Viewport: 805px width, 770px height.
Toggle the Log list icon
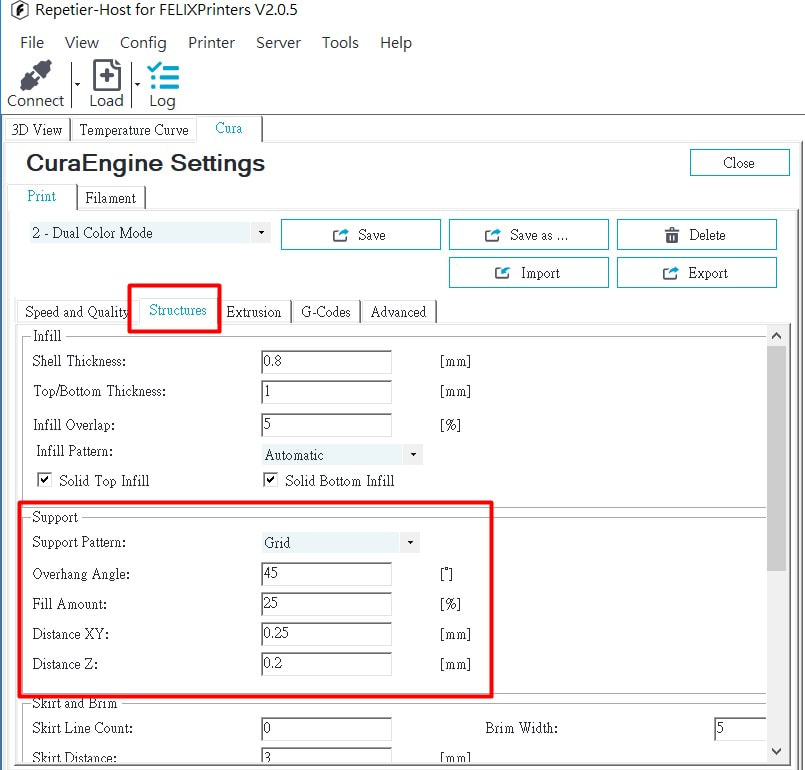point(162,78)
